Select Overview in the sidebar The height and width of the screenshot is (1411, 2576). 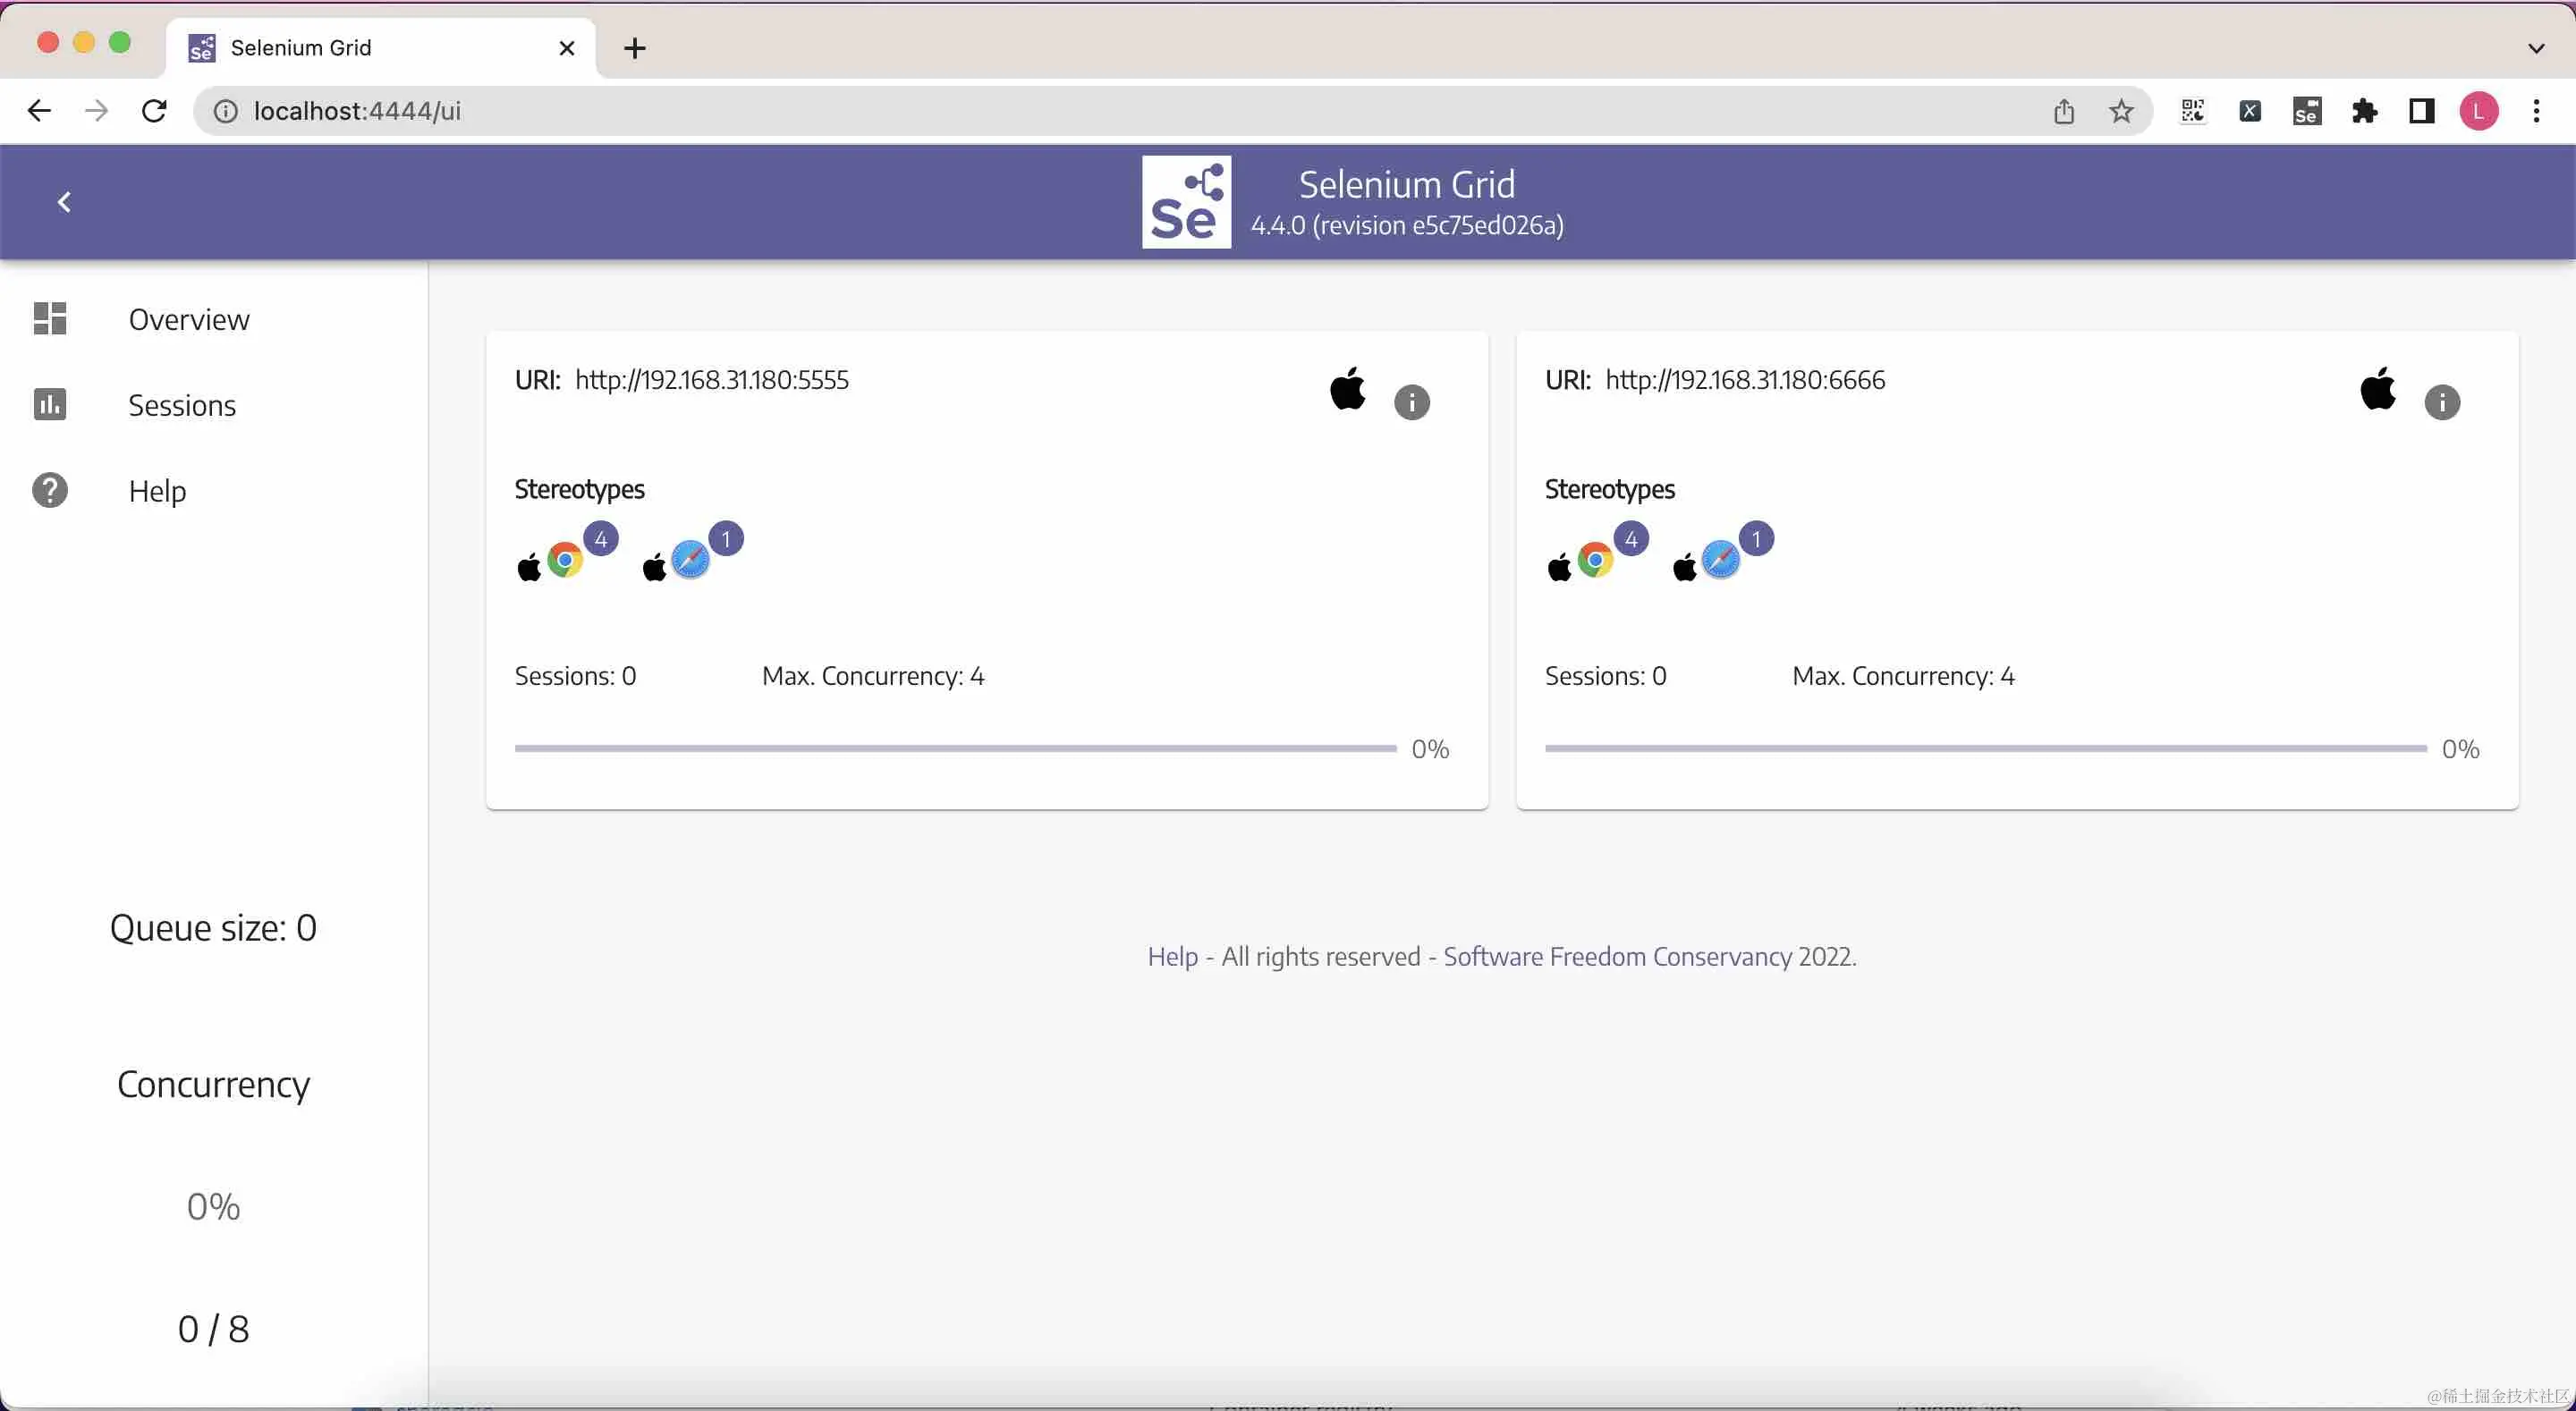coord(189,319)
